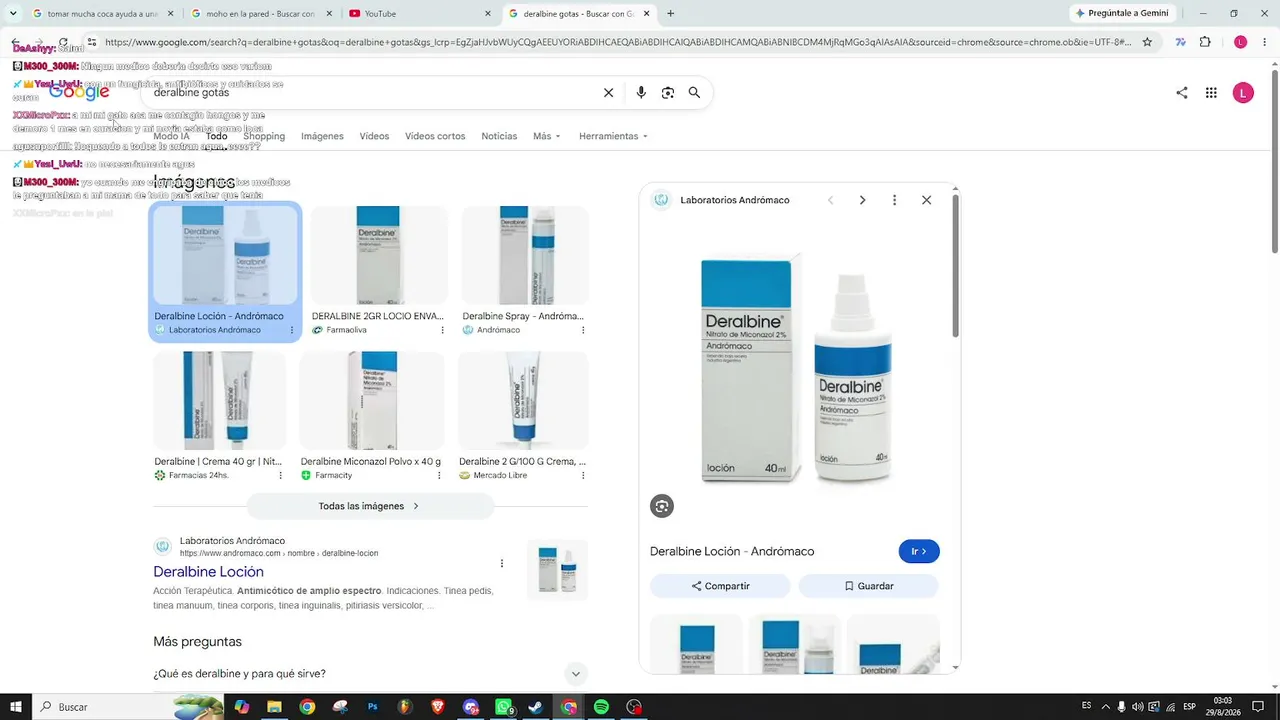Click the Todas las imágenes button
Image resolution: width=1280 pixels, height=720 pixels.
[x=370, y=506]
